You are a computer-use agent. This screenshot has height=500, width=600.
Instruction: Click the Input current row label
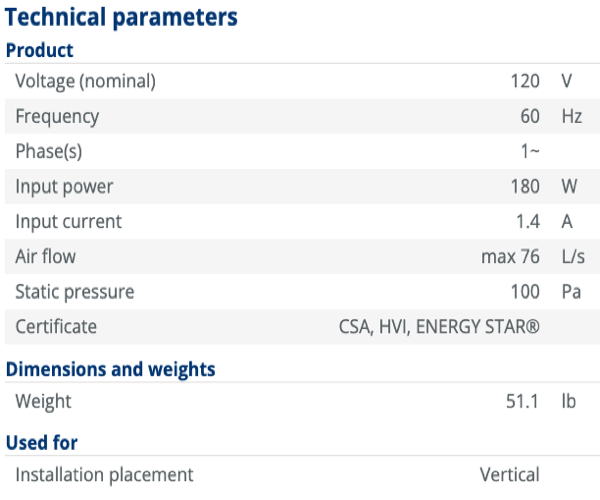tap(68, 222)
